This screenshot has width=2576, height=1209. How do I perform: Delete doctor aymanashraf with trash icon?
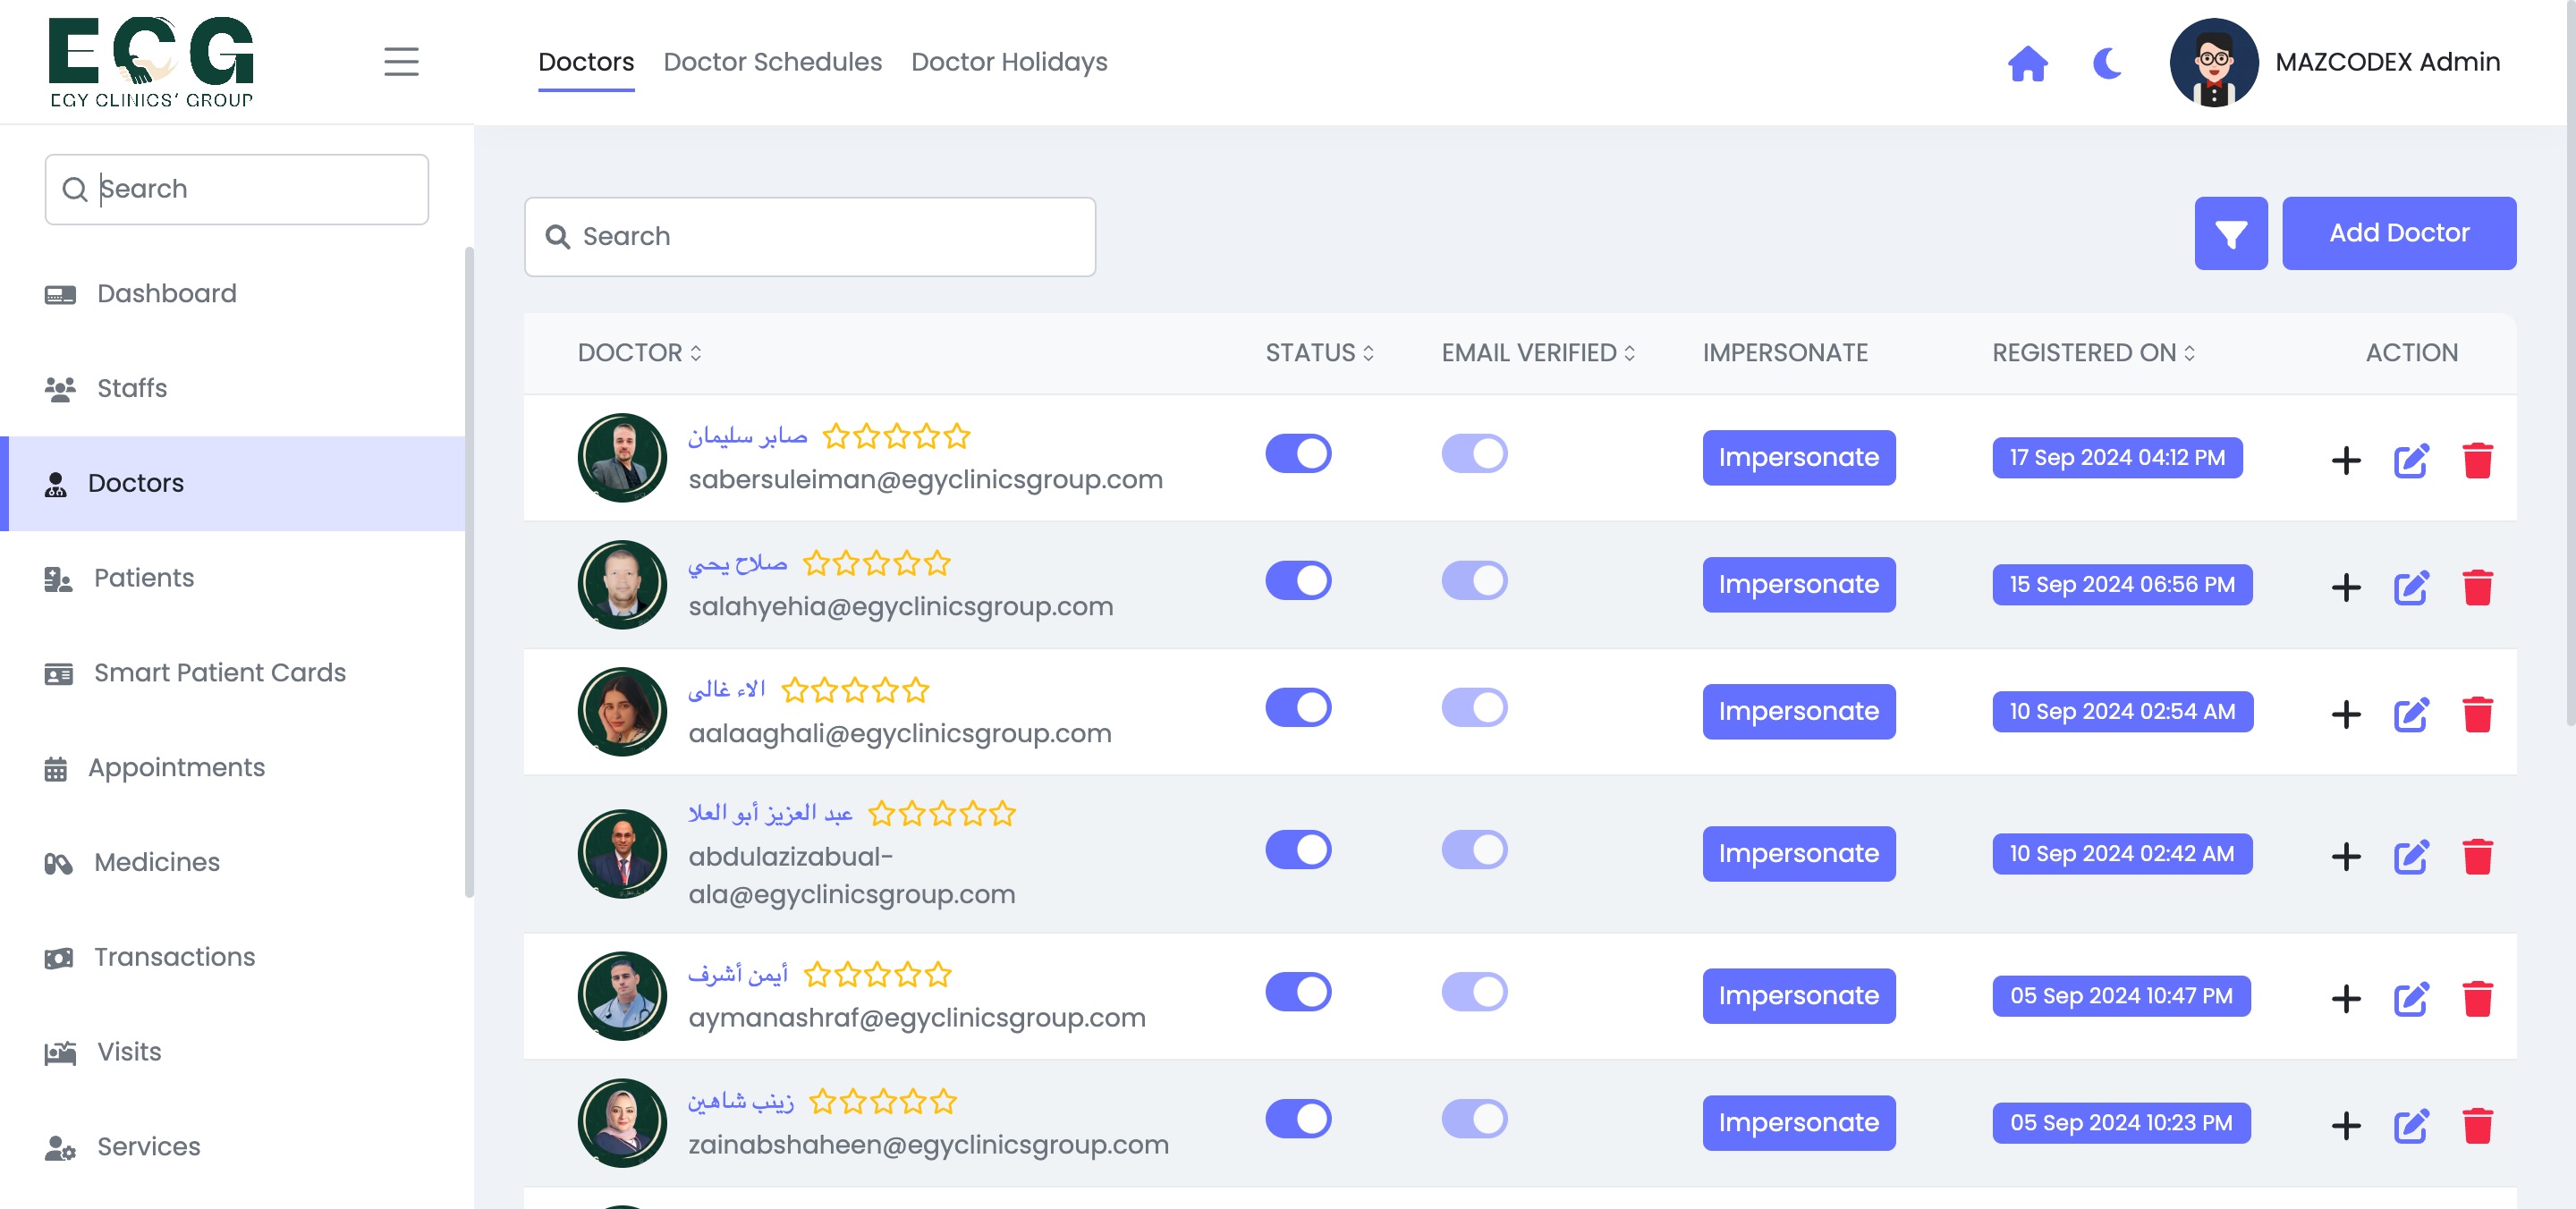pyautogui.click(x=2477, y=999)
